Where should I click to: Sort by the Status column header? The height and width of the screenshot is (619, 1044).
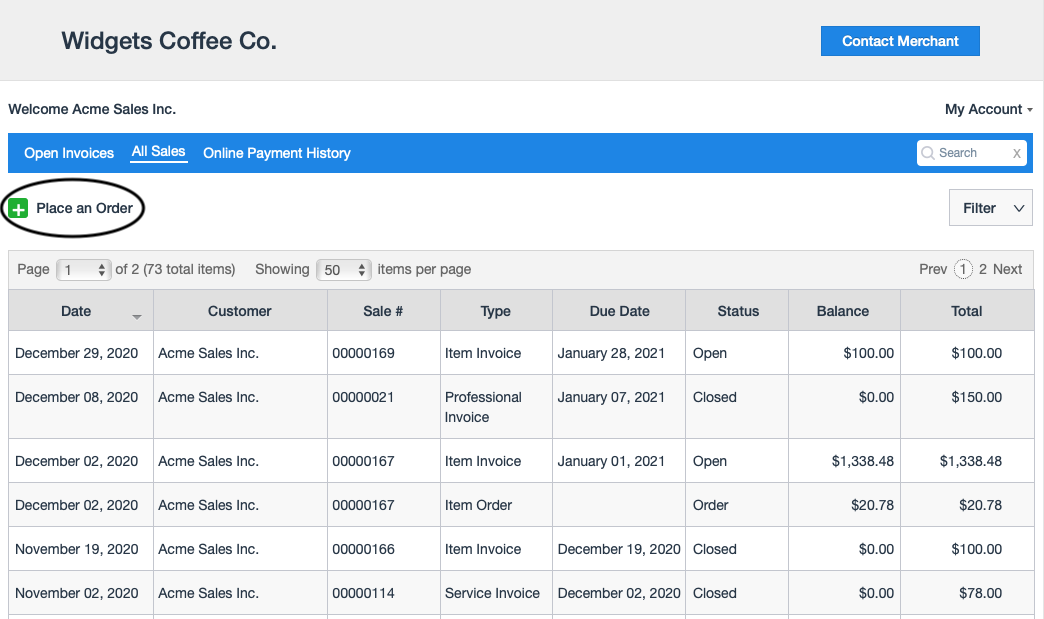738,311
